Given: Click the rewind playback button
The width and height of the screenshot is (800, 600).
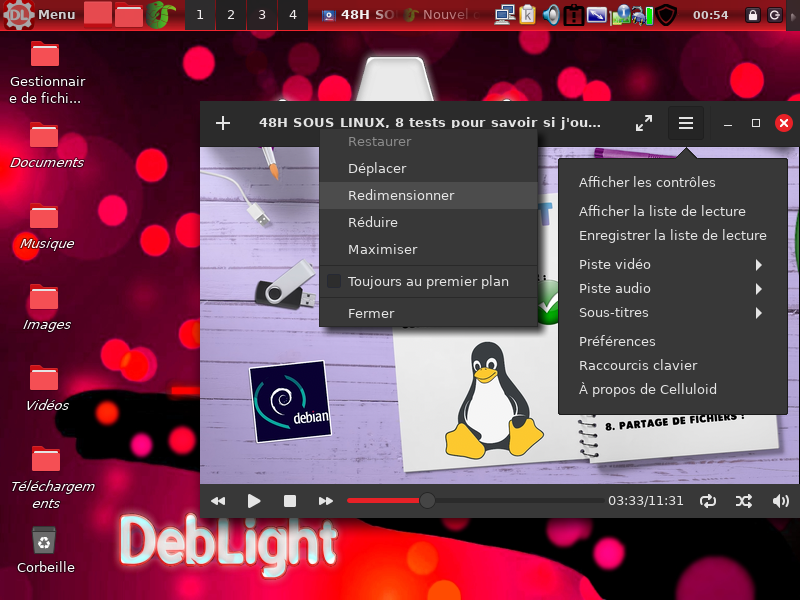Looking at the screenshot, I should click(218, 501).
